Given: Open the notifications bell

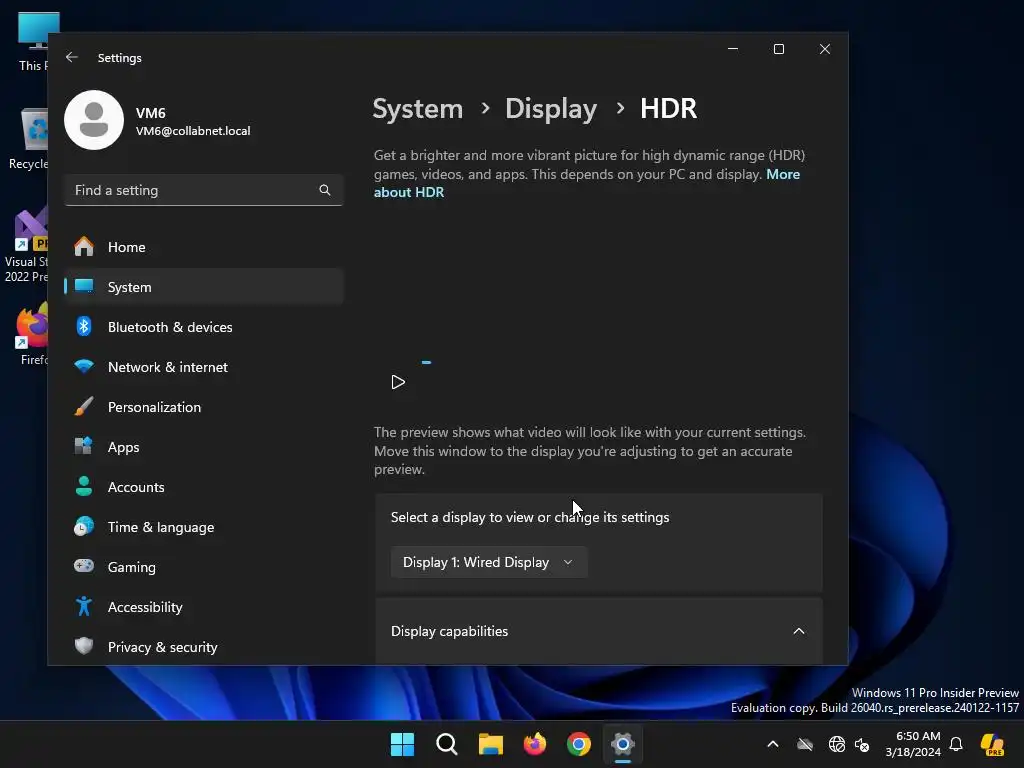Looking at the screenshot, I should pyautogui.click(x=956, y=744).
